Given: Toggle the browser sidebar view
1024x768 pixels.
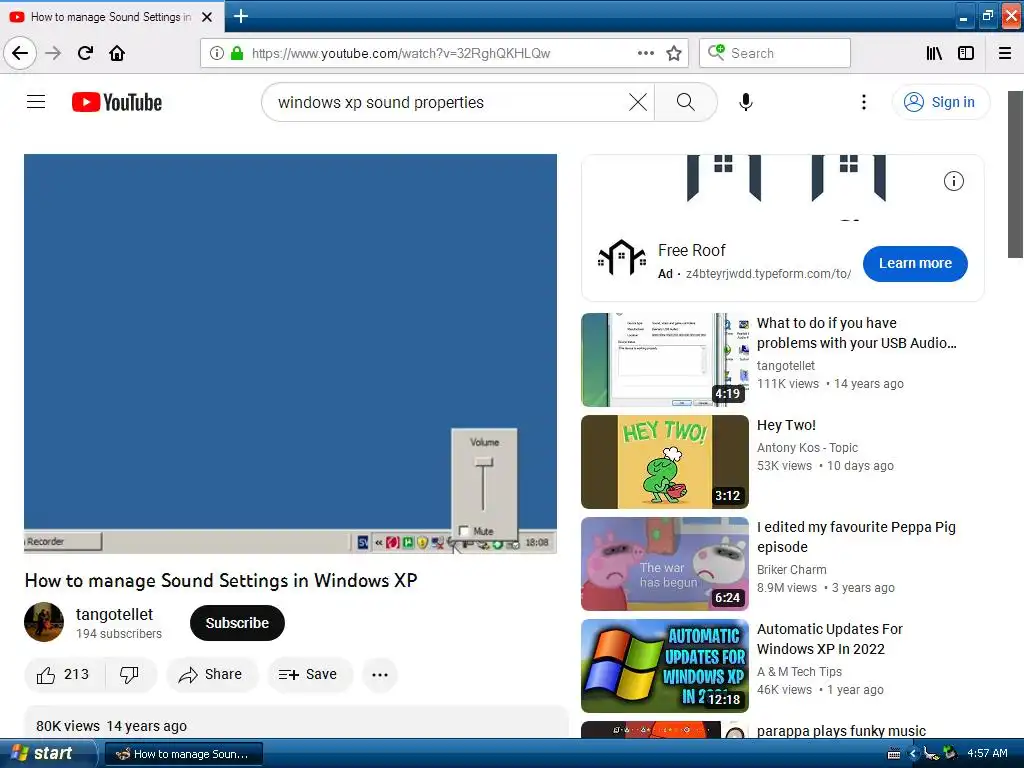Looking at the screenshot, I should tap(966, 53).
